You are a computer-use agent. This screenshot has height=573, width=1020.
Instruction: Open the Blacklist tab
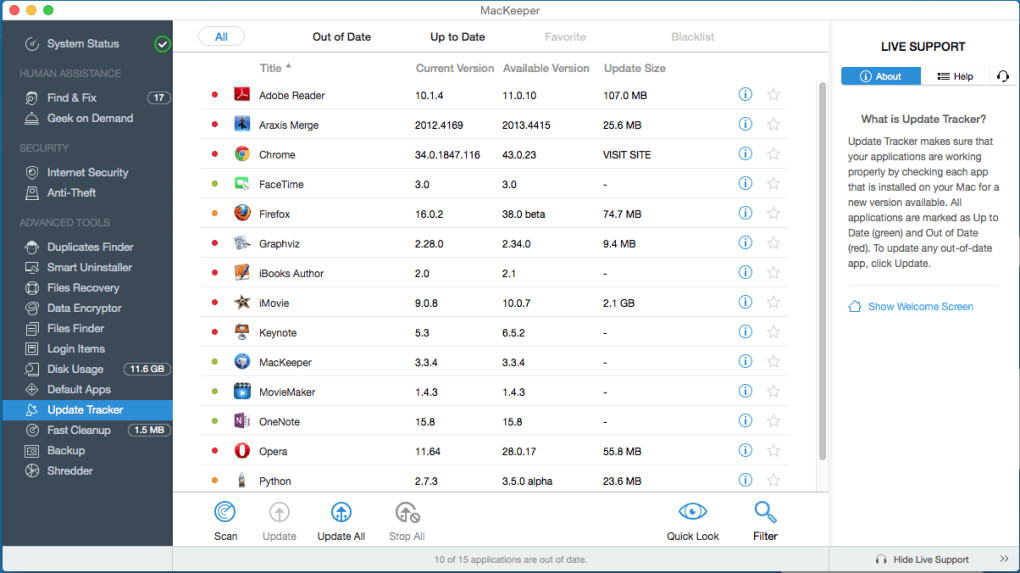(x=692, y=36)
